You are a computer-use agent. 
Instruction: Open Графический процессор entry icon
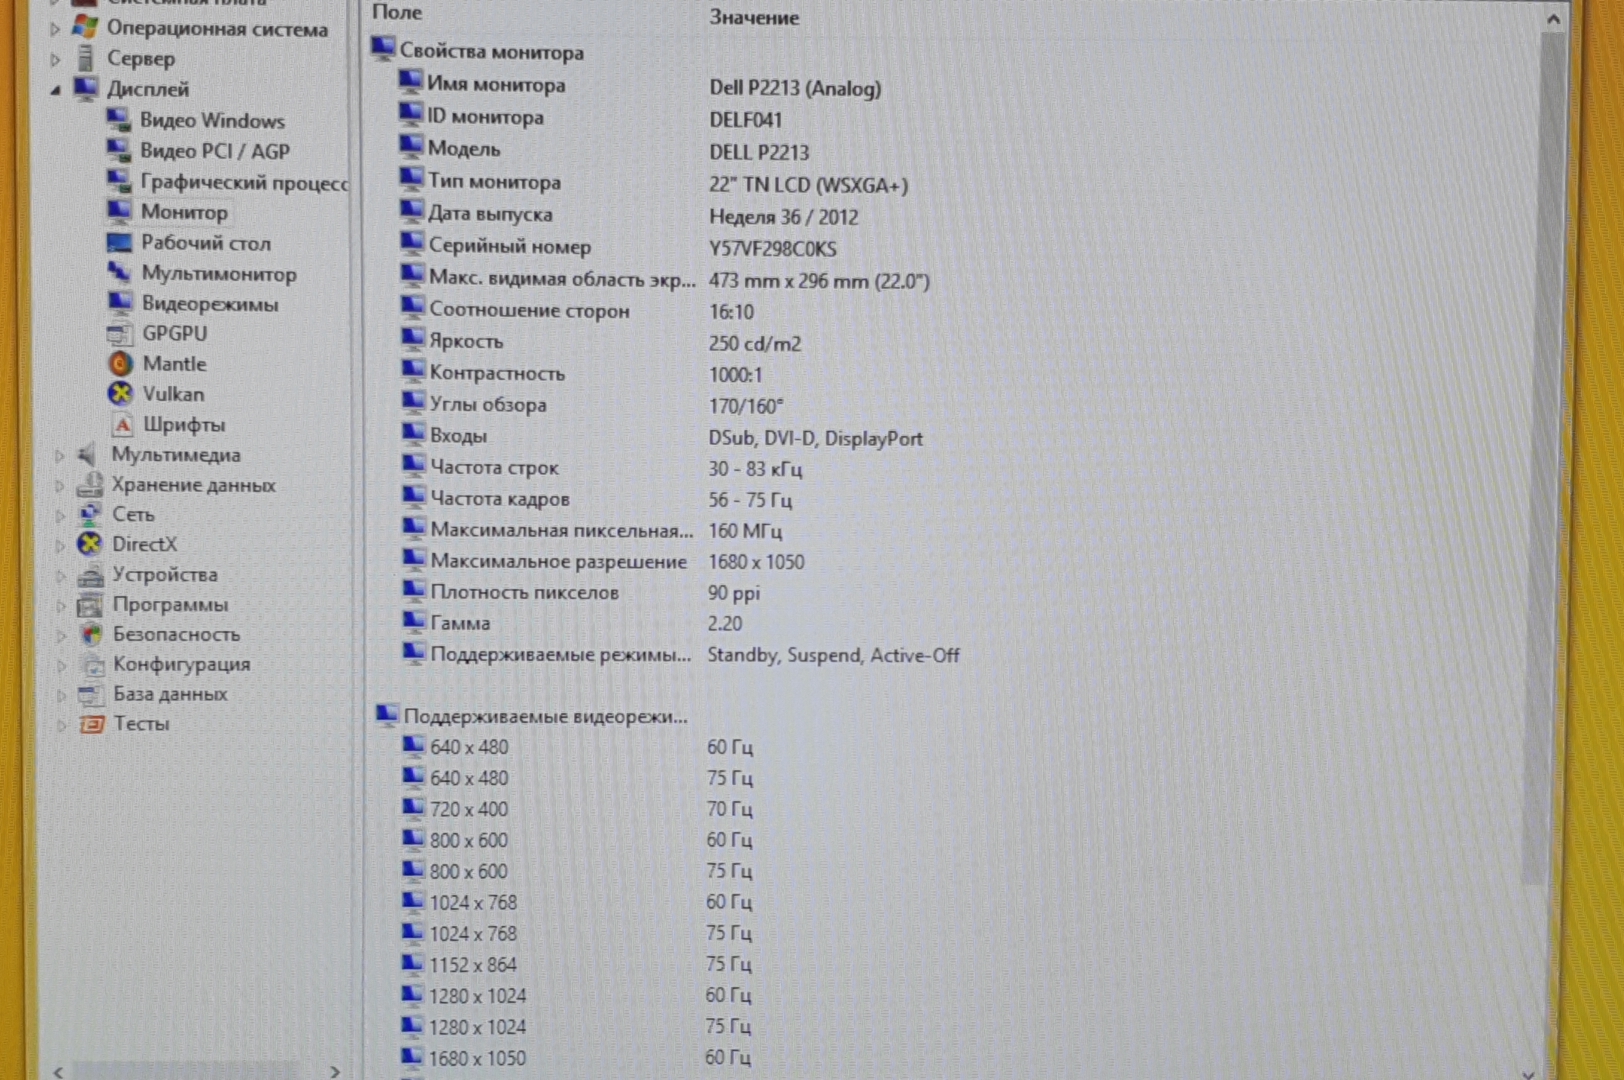click(x=119, y=181)
